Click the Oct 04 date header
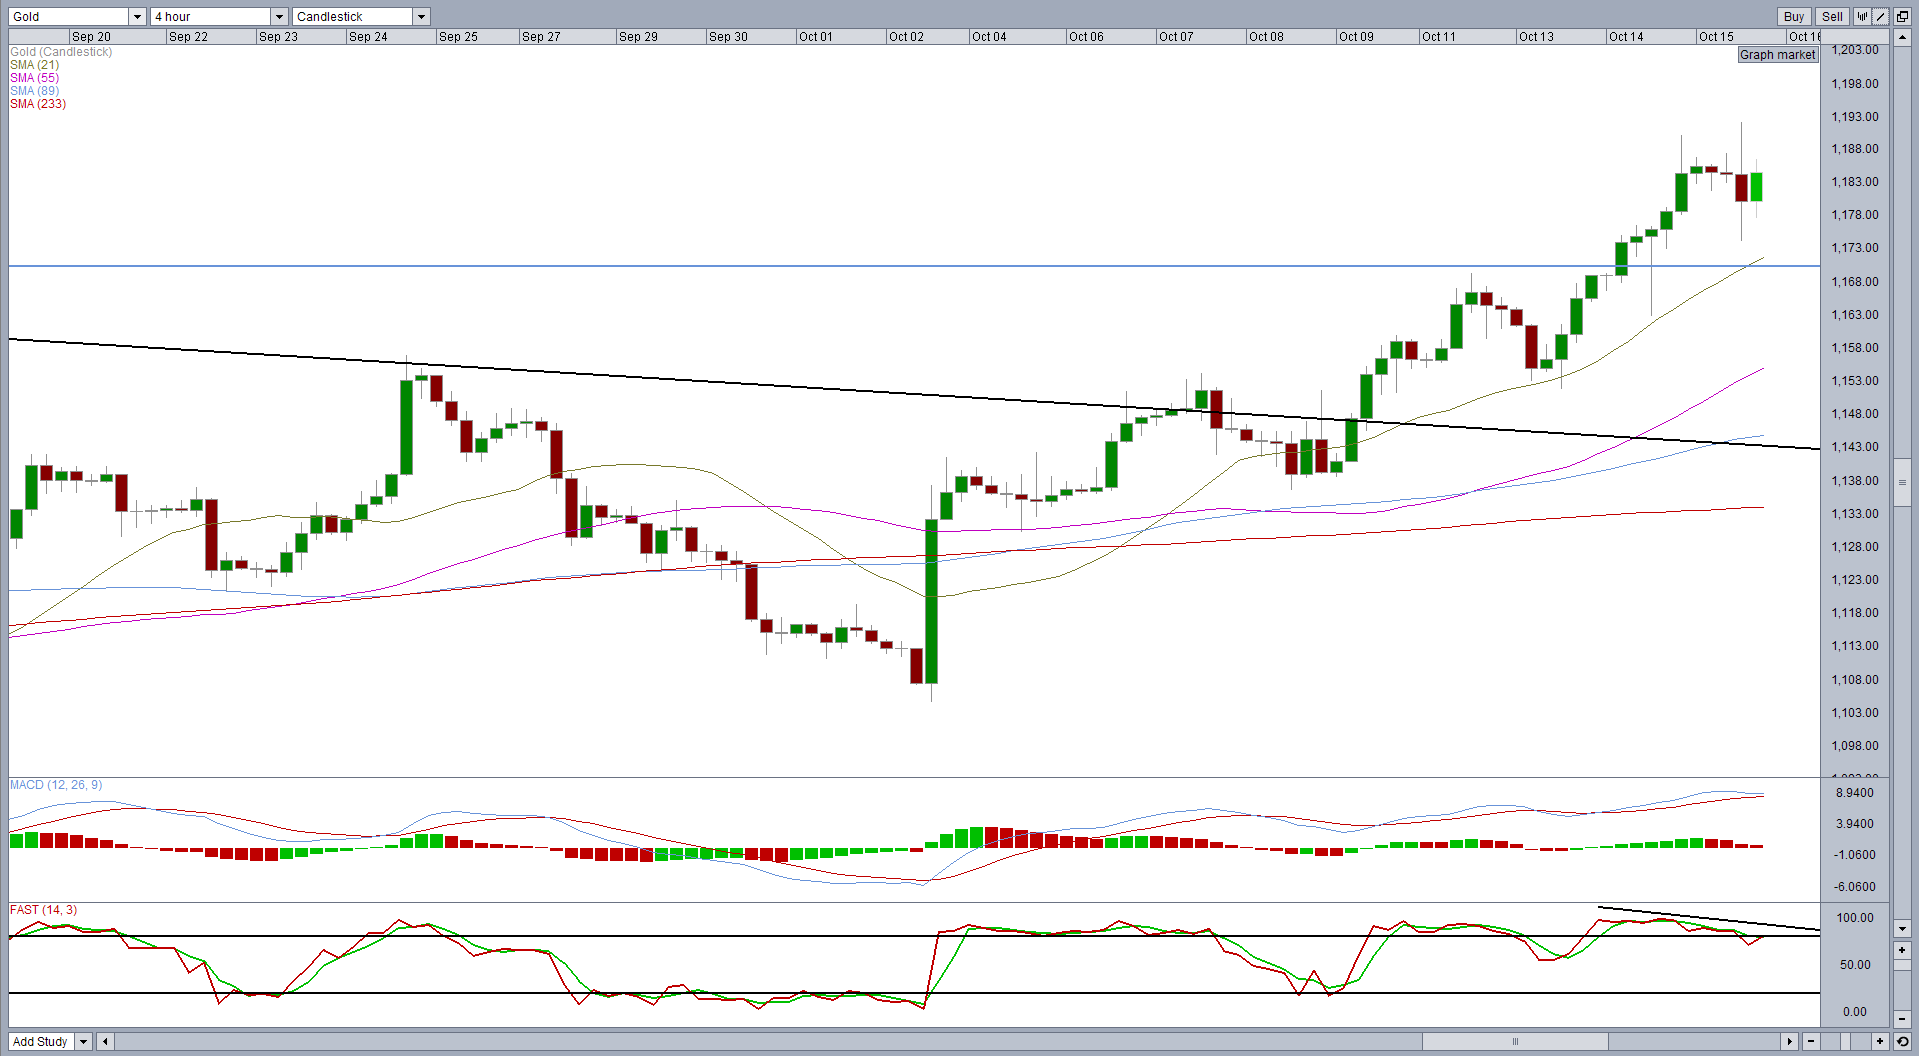Viewport: 1919px width, 1056px height. pos(989,37)
